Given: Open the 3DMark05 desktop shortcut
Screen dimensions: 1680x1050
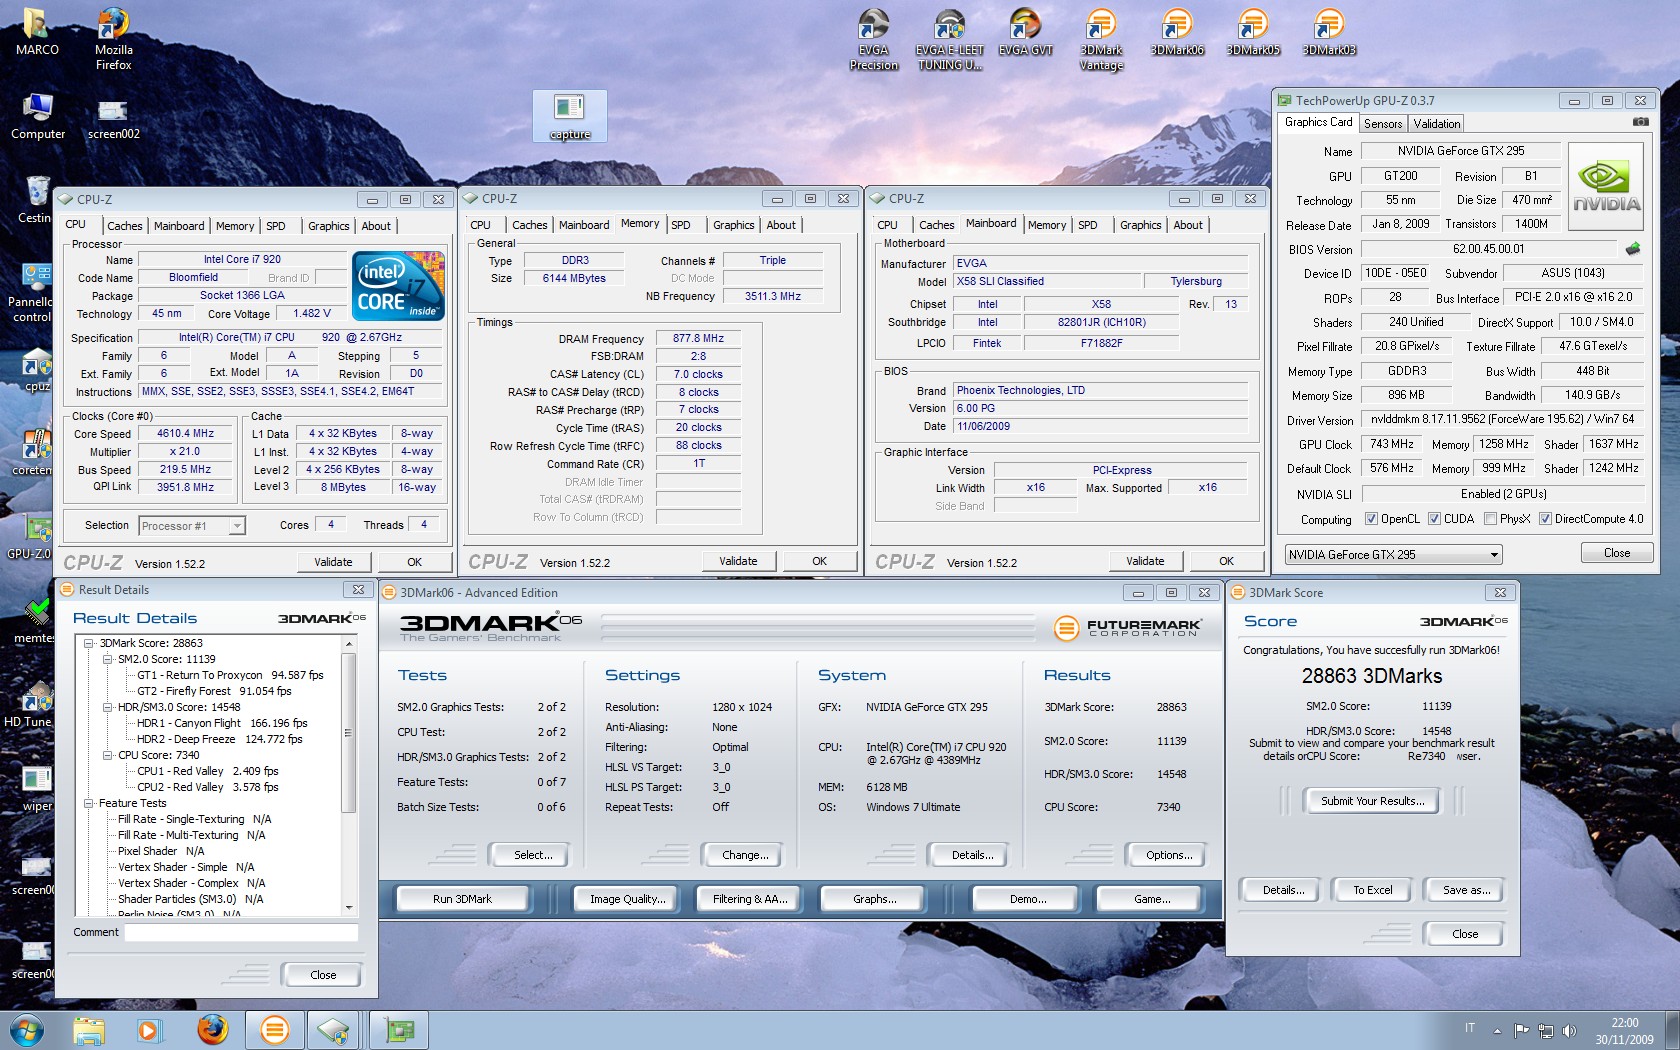Looking at the screenshot, I should (x=1253, y=33).
